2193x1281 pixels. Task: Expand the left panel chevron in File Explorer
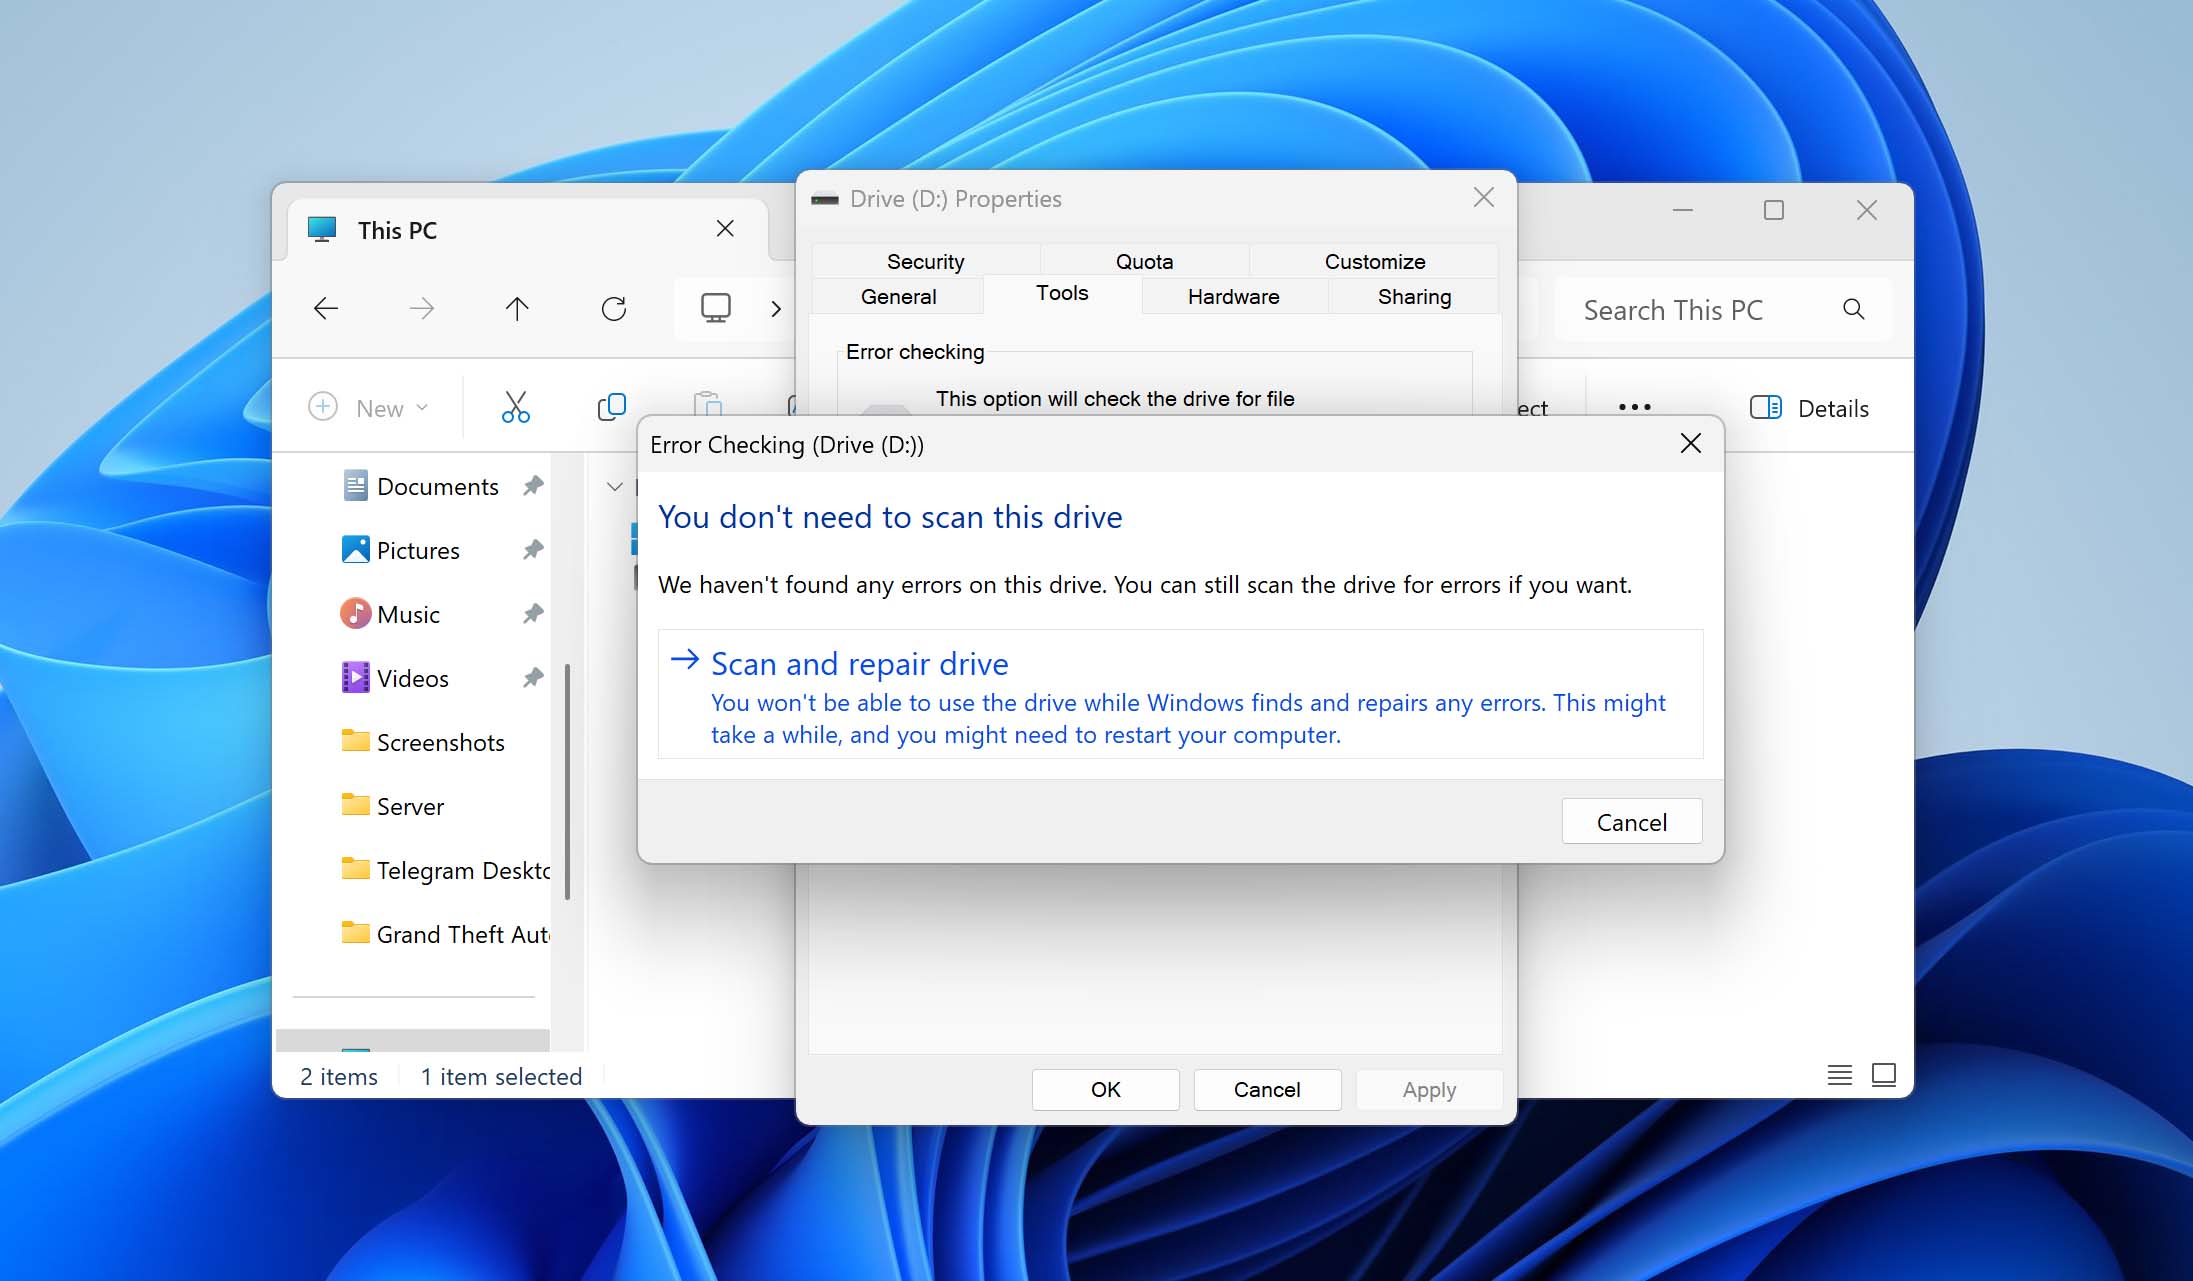click(613, 483)
